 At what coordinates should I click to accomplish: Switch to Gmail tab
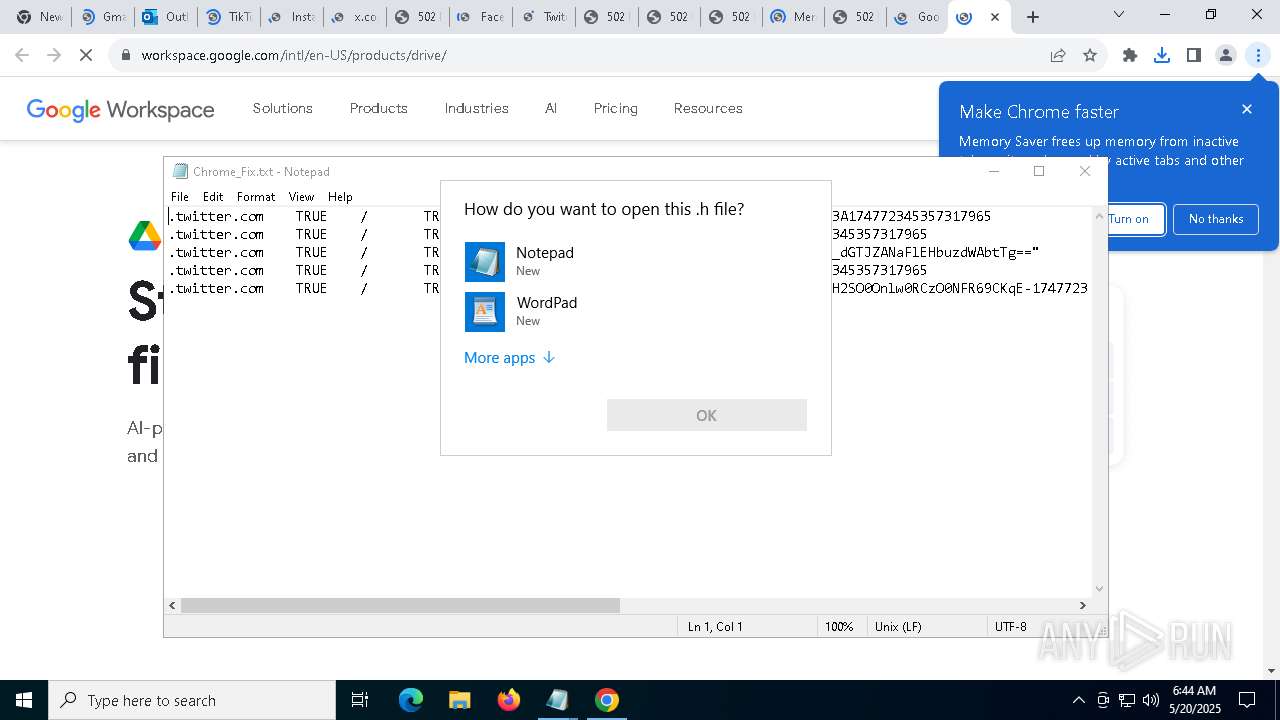tap(102, 17)
